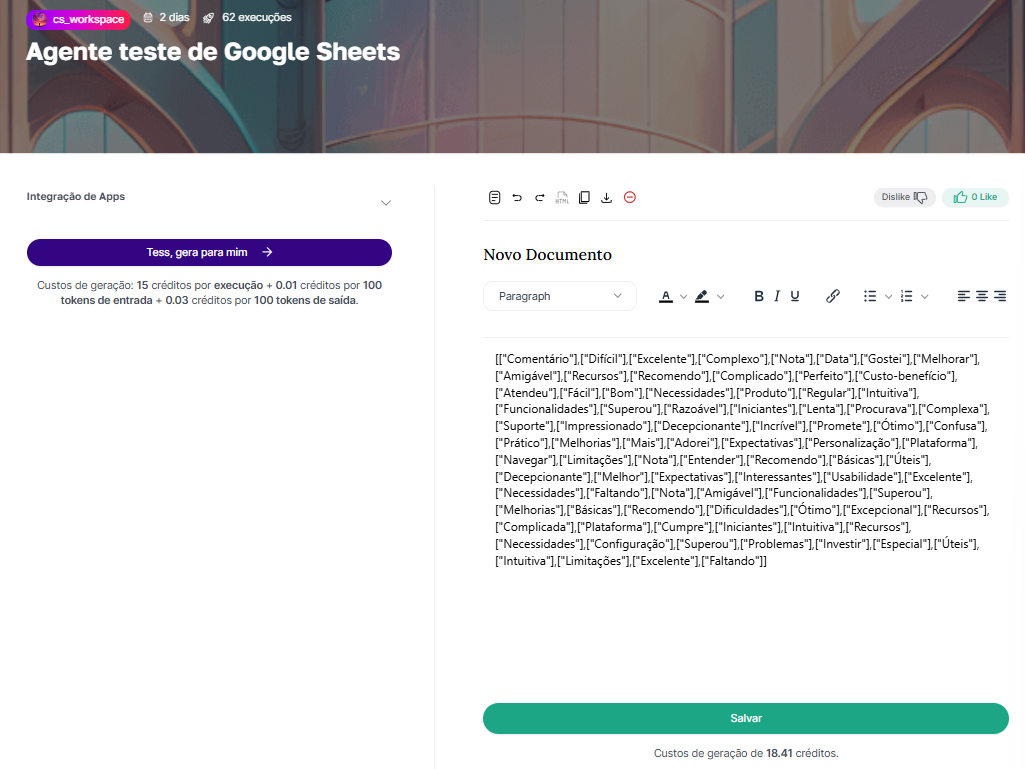Click inside the document text body
The image size is (1025, 769).
pos(745,460)
